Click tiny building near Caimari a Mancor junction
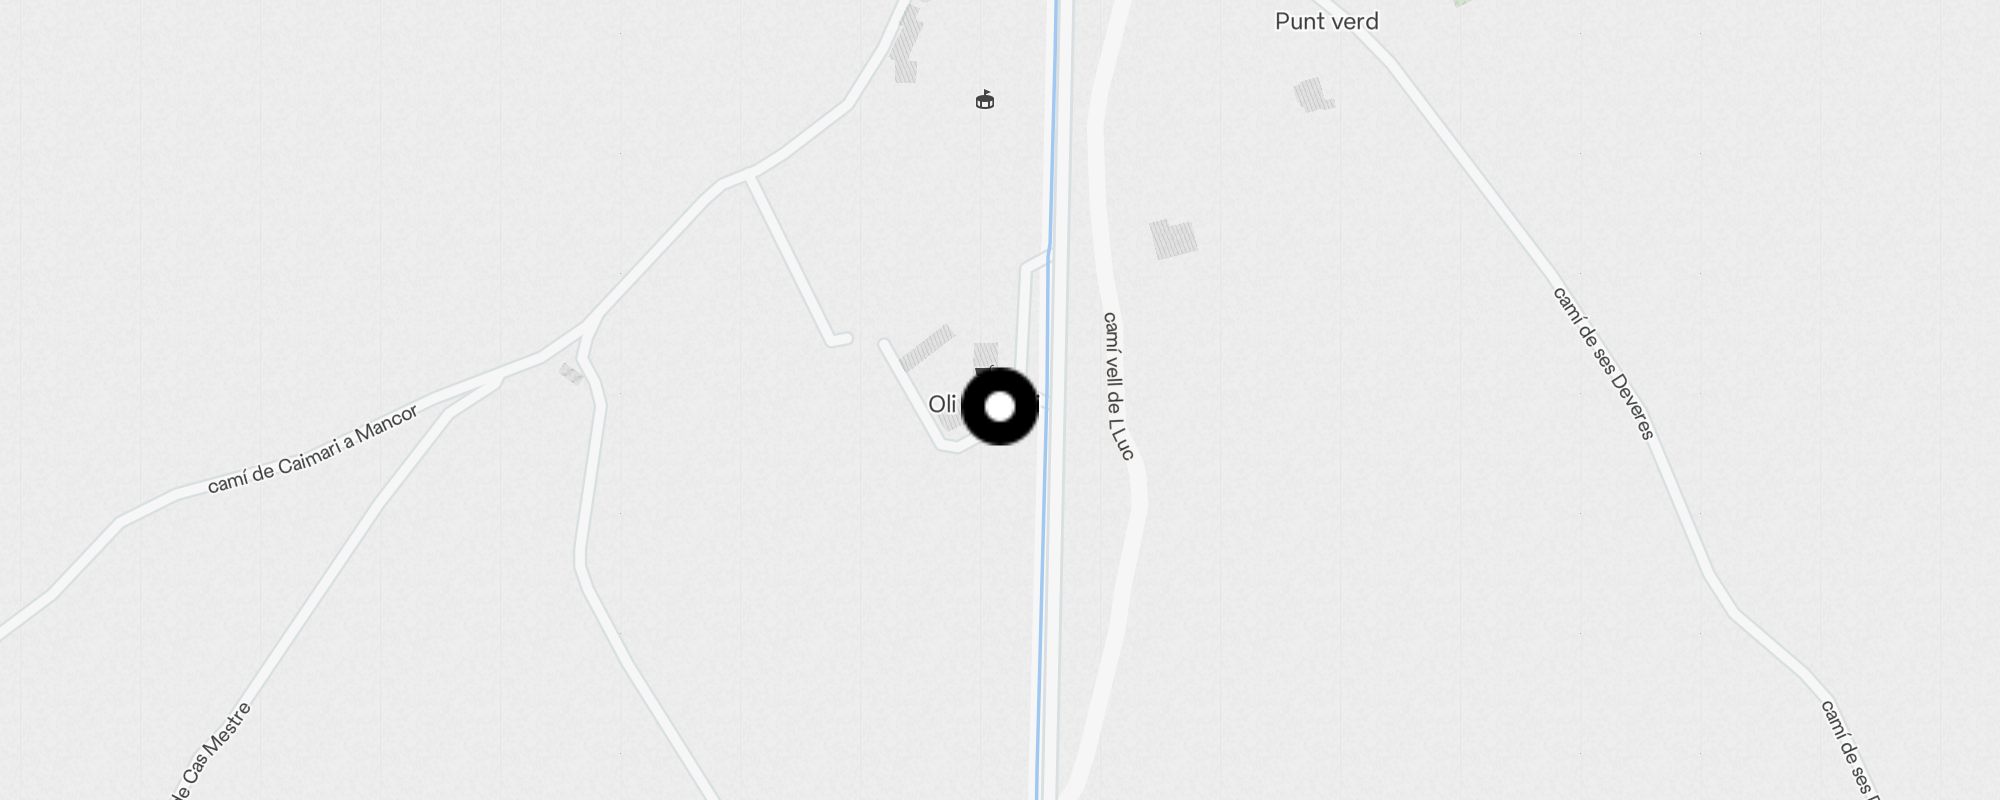This screenshot has width=2000, height=800. [x=571, y=373]
